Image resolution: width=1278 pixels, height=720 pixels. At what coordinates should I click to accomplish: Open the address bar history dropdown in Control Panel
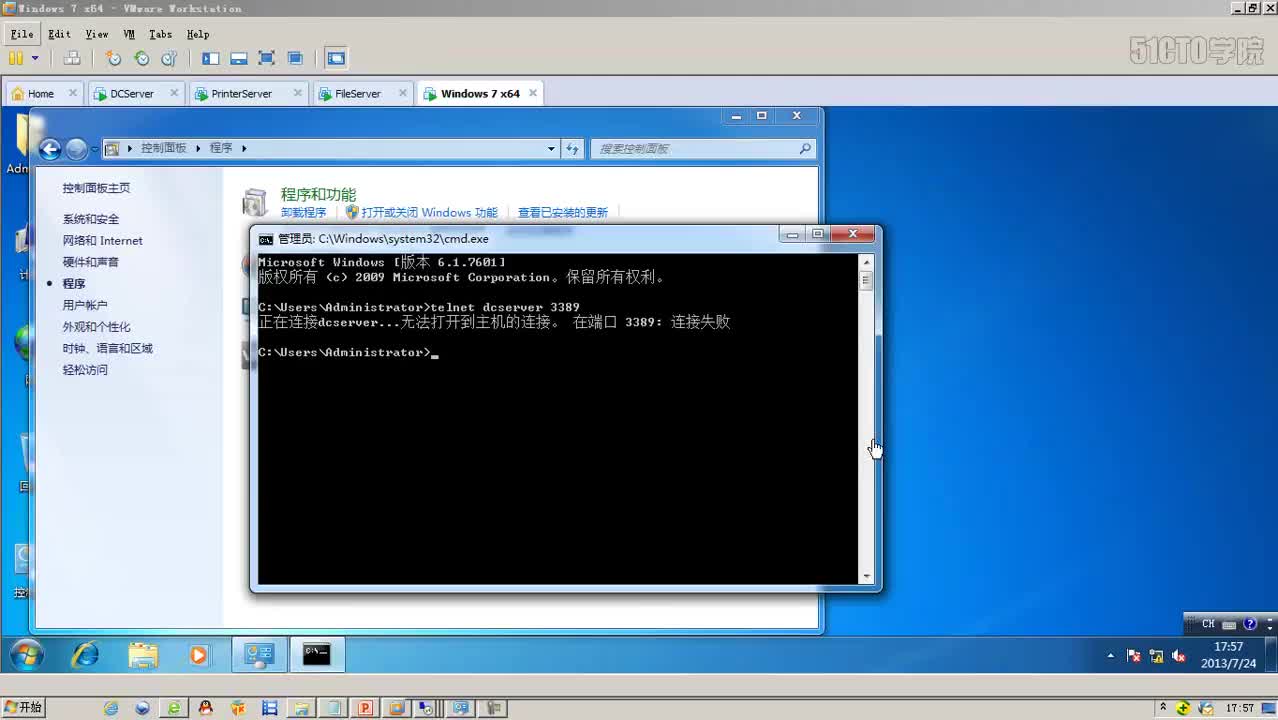click(551, 149)
